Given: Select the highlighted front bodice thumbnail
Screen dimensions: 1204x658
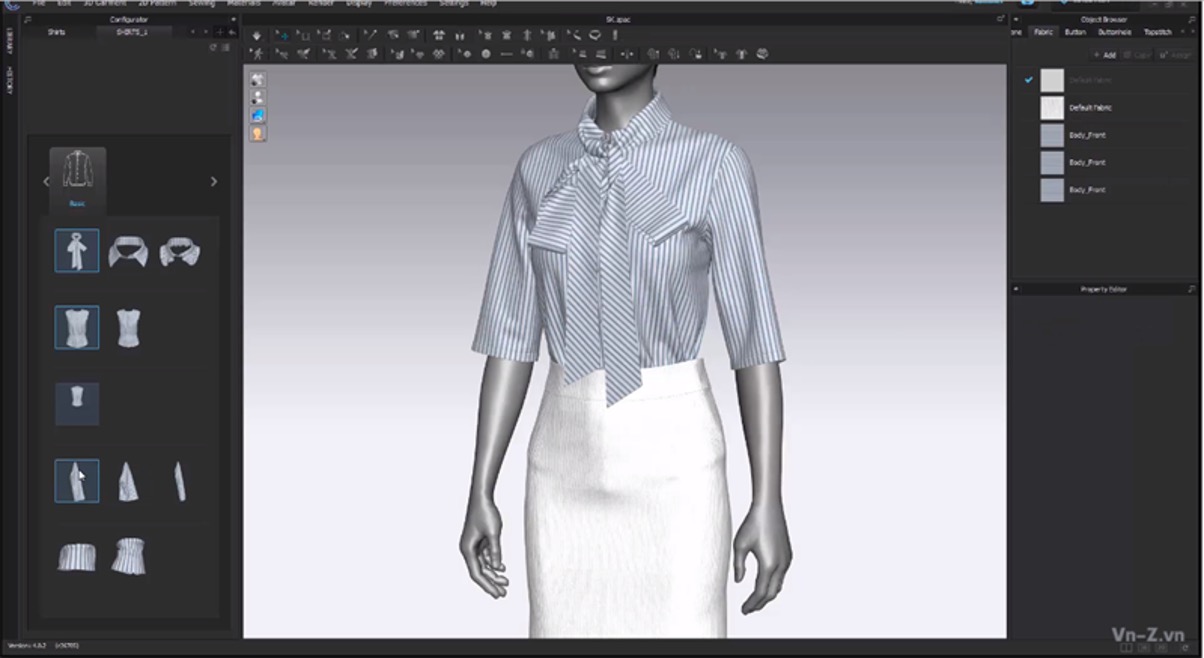Looking at the screenshot, I should tap(77, 327).
